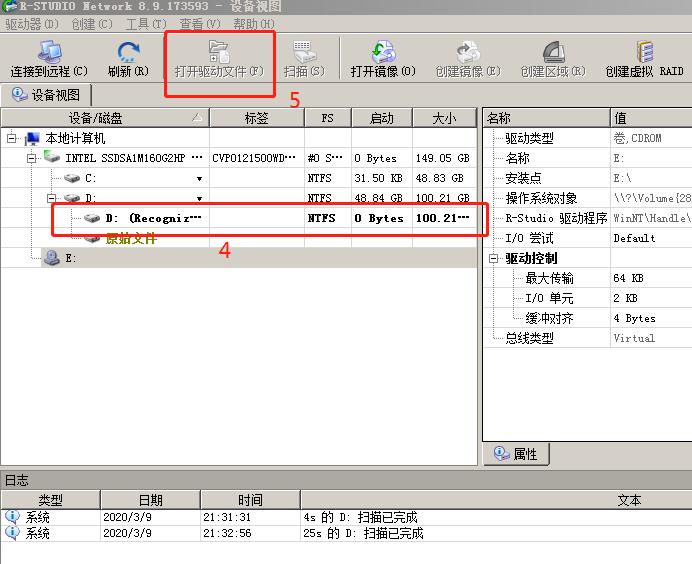Click the 149.05 GB size cell
Image resolution: width=692 pixels, height=564 pixels.
pos(443,158)
